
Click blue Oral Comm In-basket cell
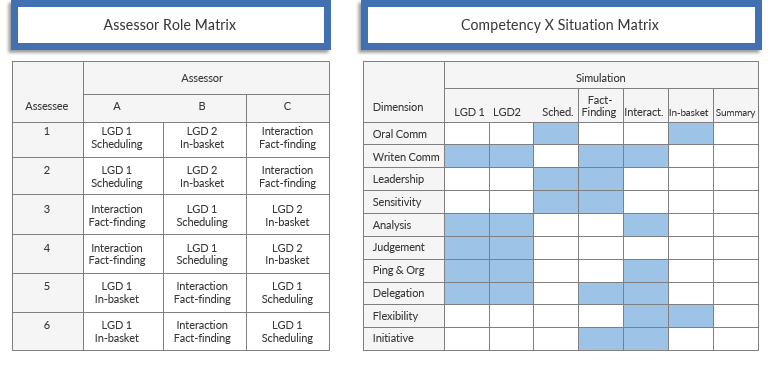coord(690,134)
